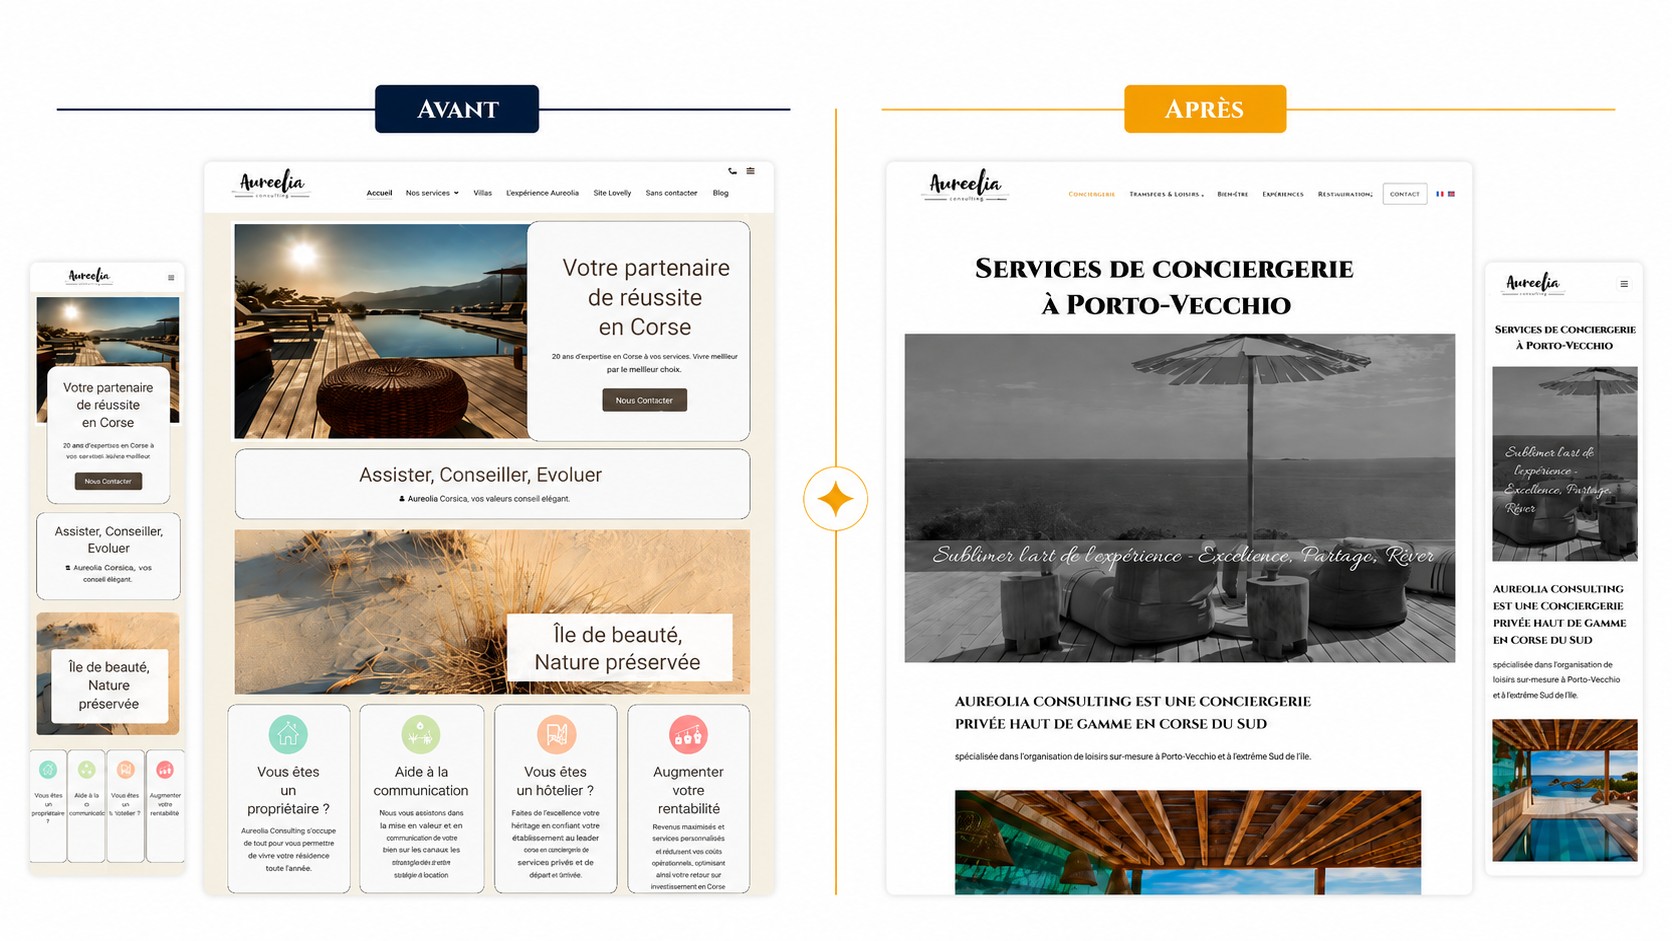Image resolution: width=1672 pixels, height=941 pixels.
Task: Open Bien-être in the Après navigation
Action: (x=1232, y=194)
